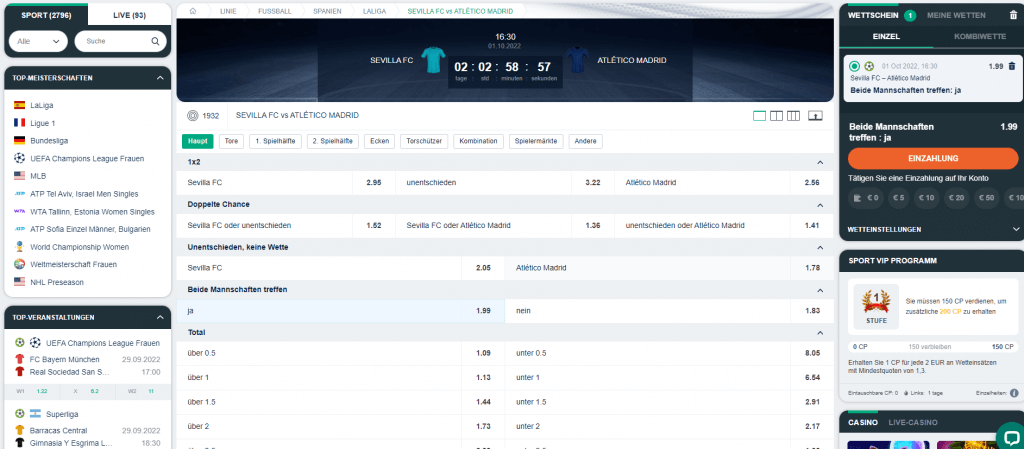Image resolution: width=1024 pixels, height=449 pixels.
Task: Collapse the Total market section
Action: coord(820,333)
